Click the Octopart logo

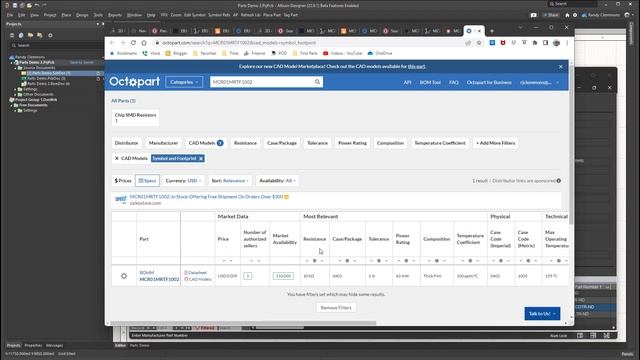pos(134,82)
